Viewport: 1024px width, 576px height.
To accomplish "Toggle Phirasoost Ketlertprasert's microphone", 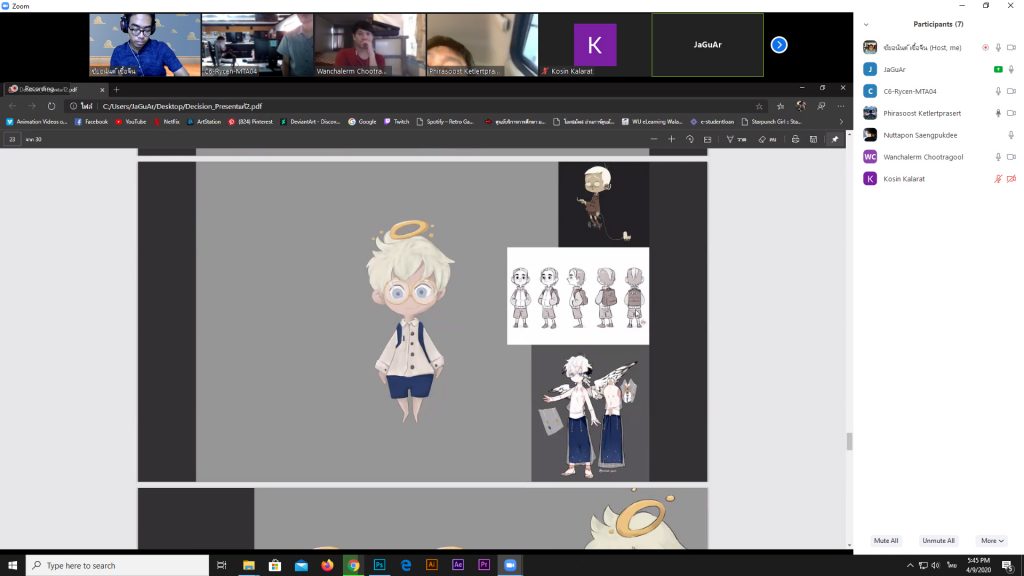I will [997, 113].
